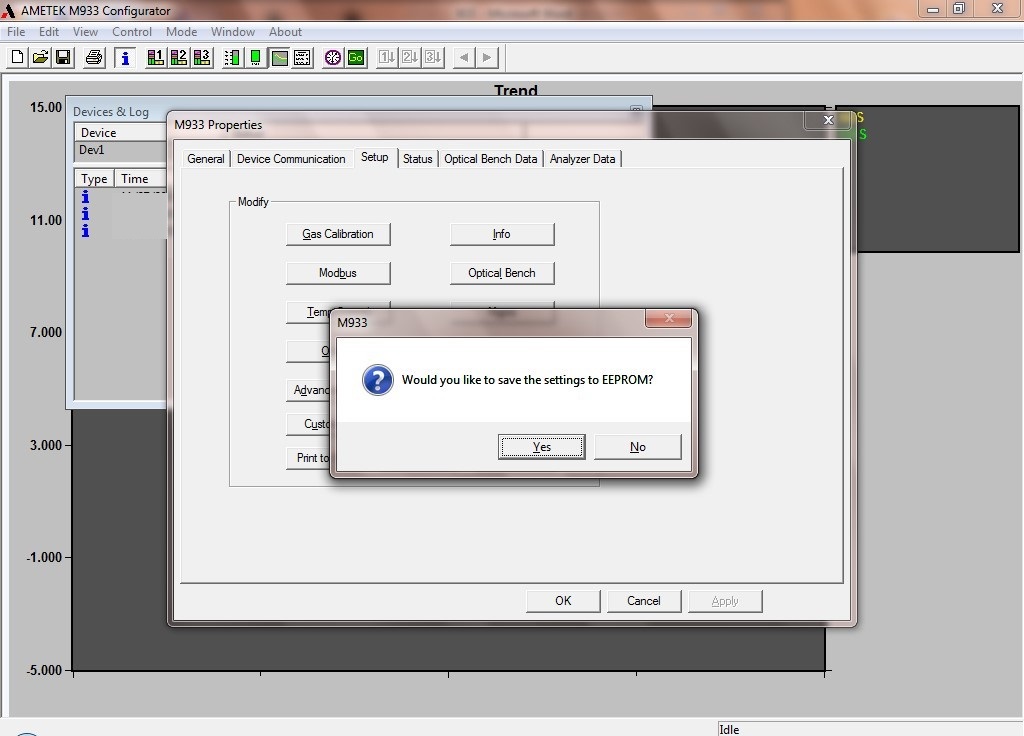Select the Trend 2 chart icon

click(x=179, y=57)
